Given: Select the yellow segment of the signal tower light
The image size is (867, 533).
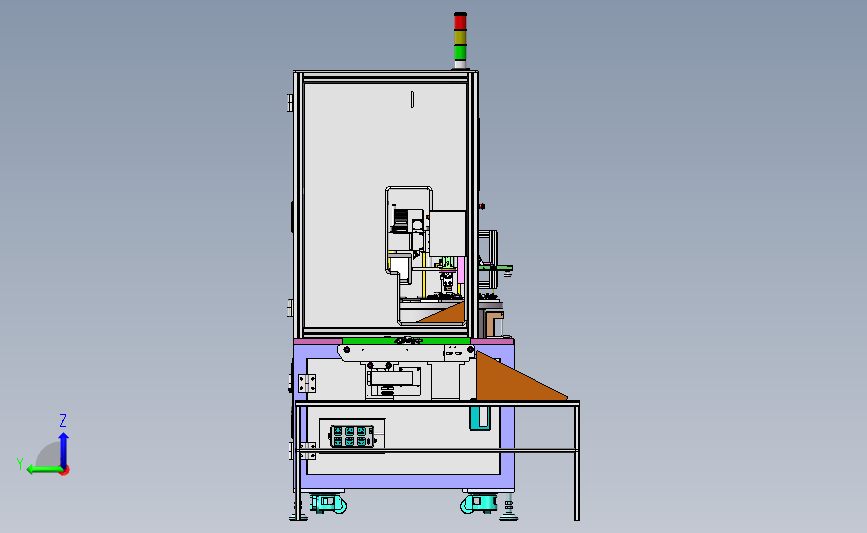Looking at the screenshot, I should tap(460, 38).
